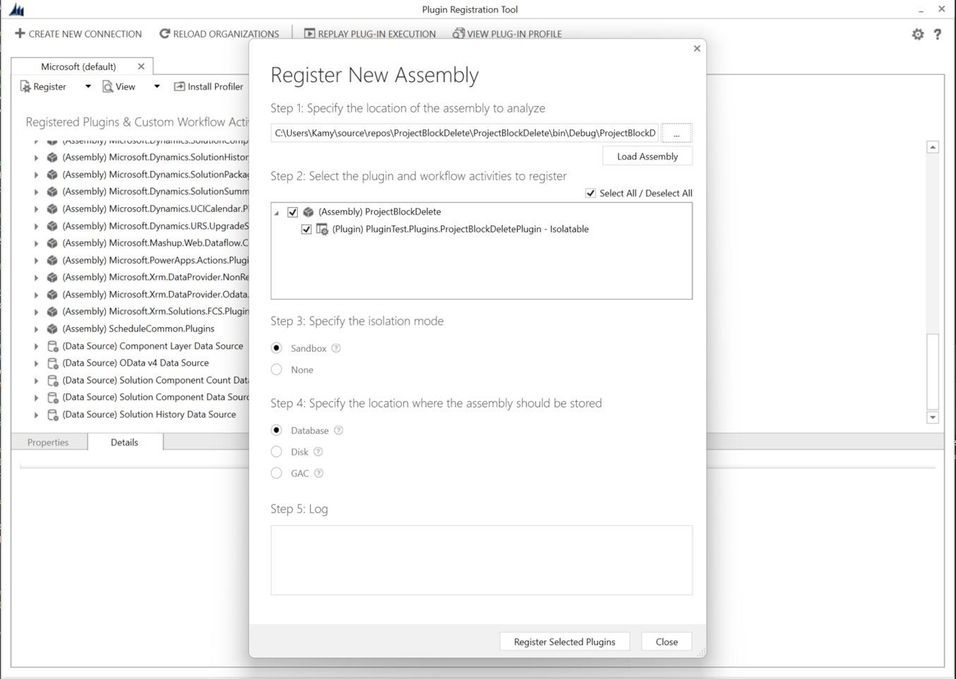Open the View dropdown arrow
Viewport: 956px width, 679px height.
[x=157, y=87]
